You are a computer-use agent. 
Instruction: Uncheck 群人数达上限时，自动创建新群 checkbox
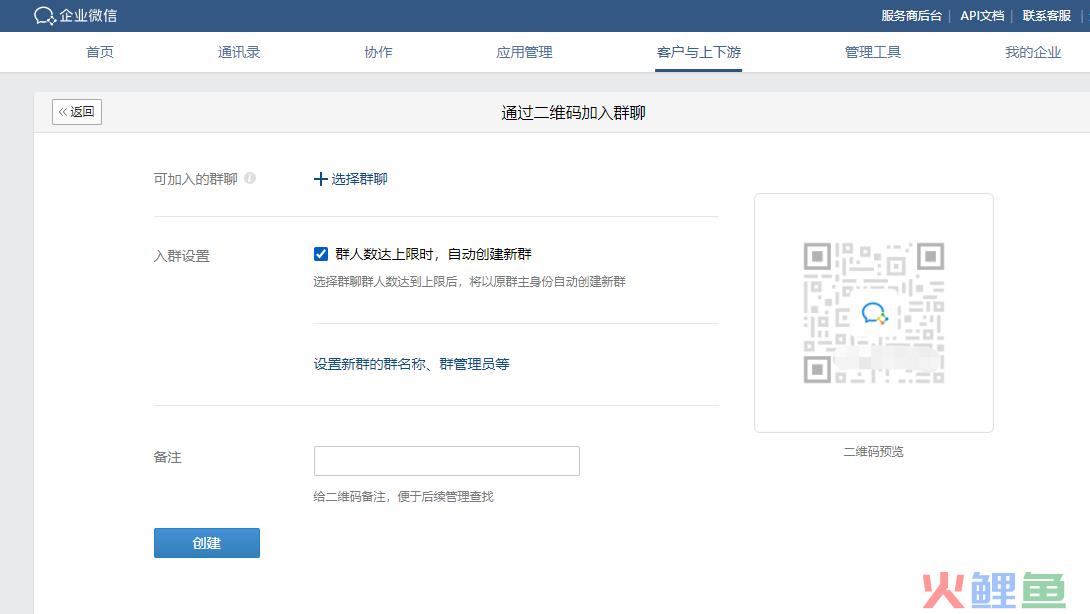click(320, 254)
